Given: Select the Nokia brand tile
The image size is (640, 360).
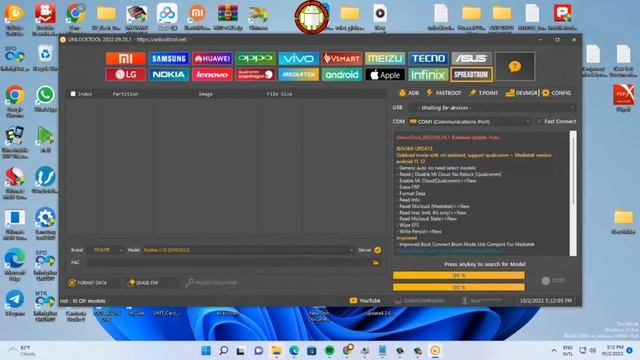Looking at the screenshot, I should [x=169, y=74].
